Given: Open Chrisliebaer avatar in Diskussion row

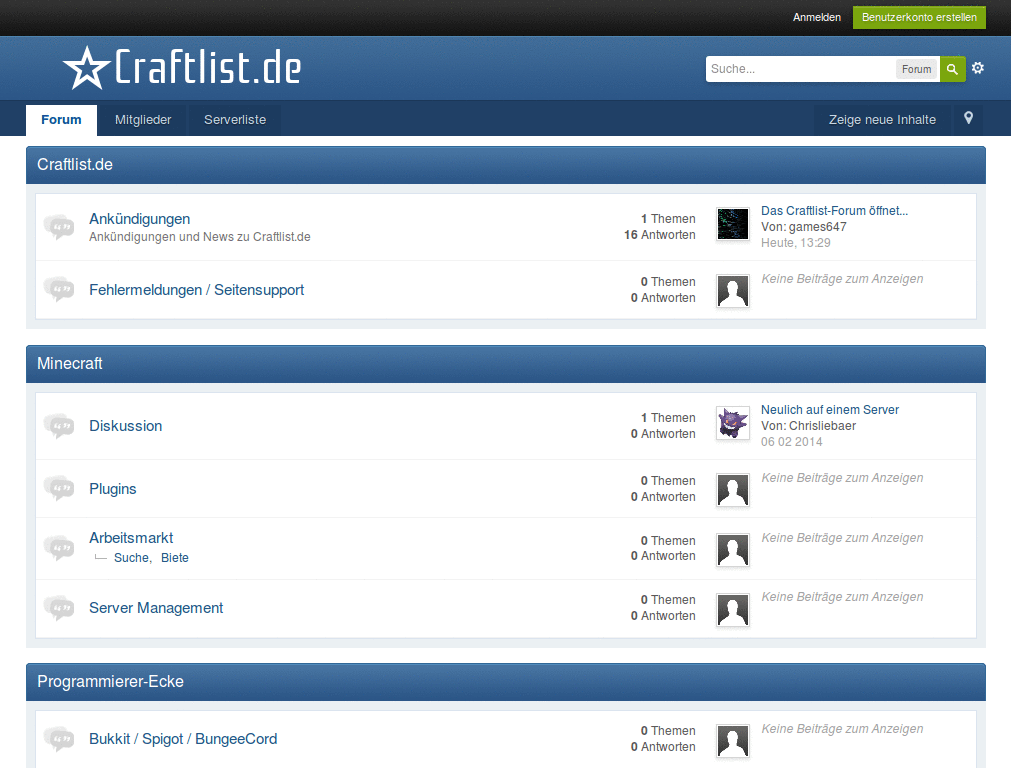Looking at the screenshot, I should click(733, 423).
